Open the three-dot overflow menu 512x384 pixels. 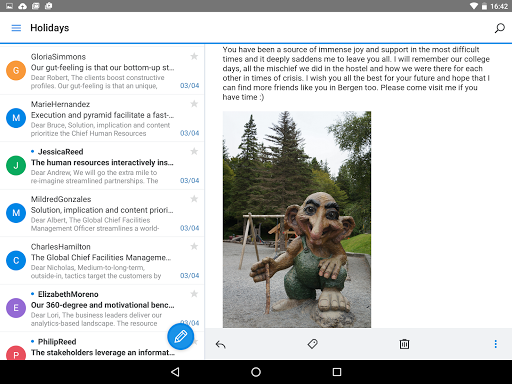(x=496, y=344)
